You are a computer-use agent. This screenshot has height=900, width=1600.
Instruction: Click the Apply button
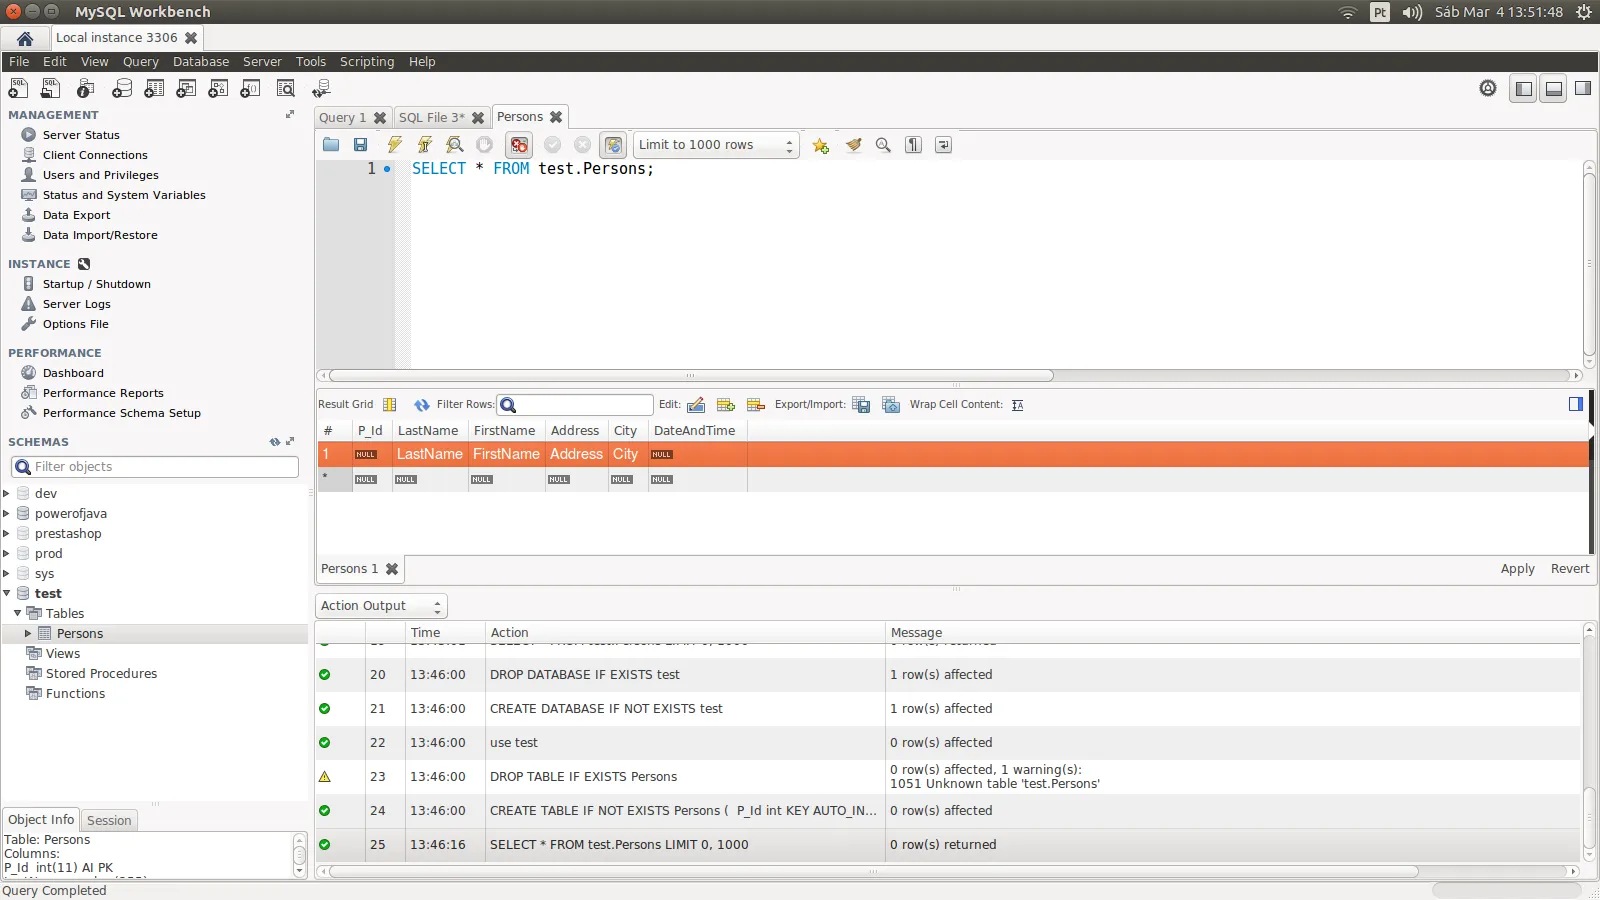(1517, 569)
